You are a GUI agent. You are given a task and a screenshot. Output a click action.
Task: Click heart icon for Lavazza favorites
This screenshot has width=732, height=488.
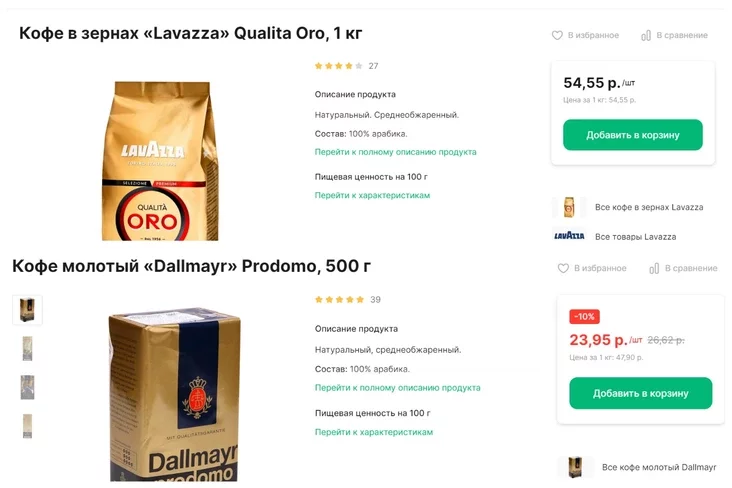pos(557,35)
